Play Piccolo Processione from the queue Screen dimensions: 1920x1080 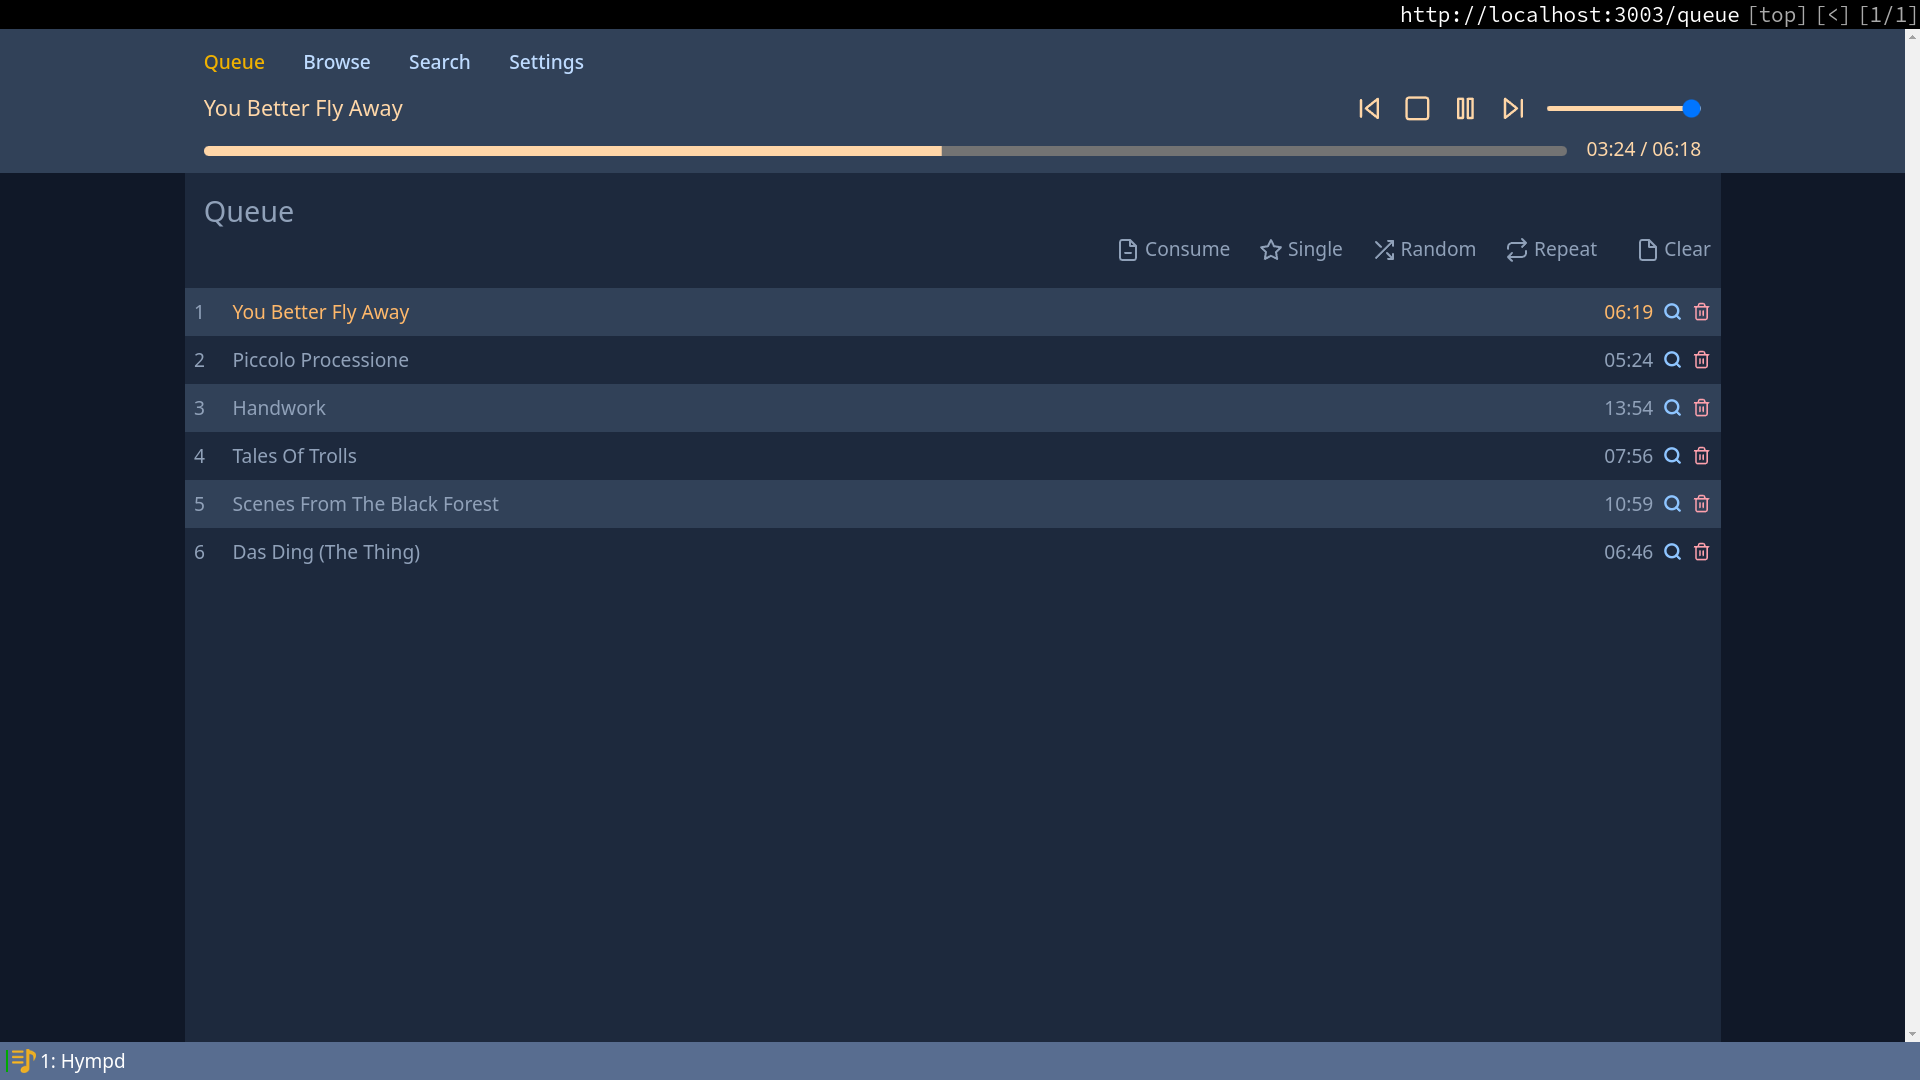point(320,360)
